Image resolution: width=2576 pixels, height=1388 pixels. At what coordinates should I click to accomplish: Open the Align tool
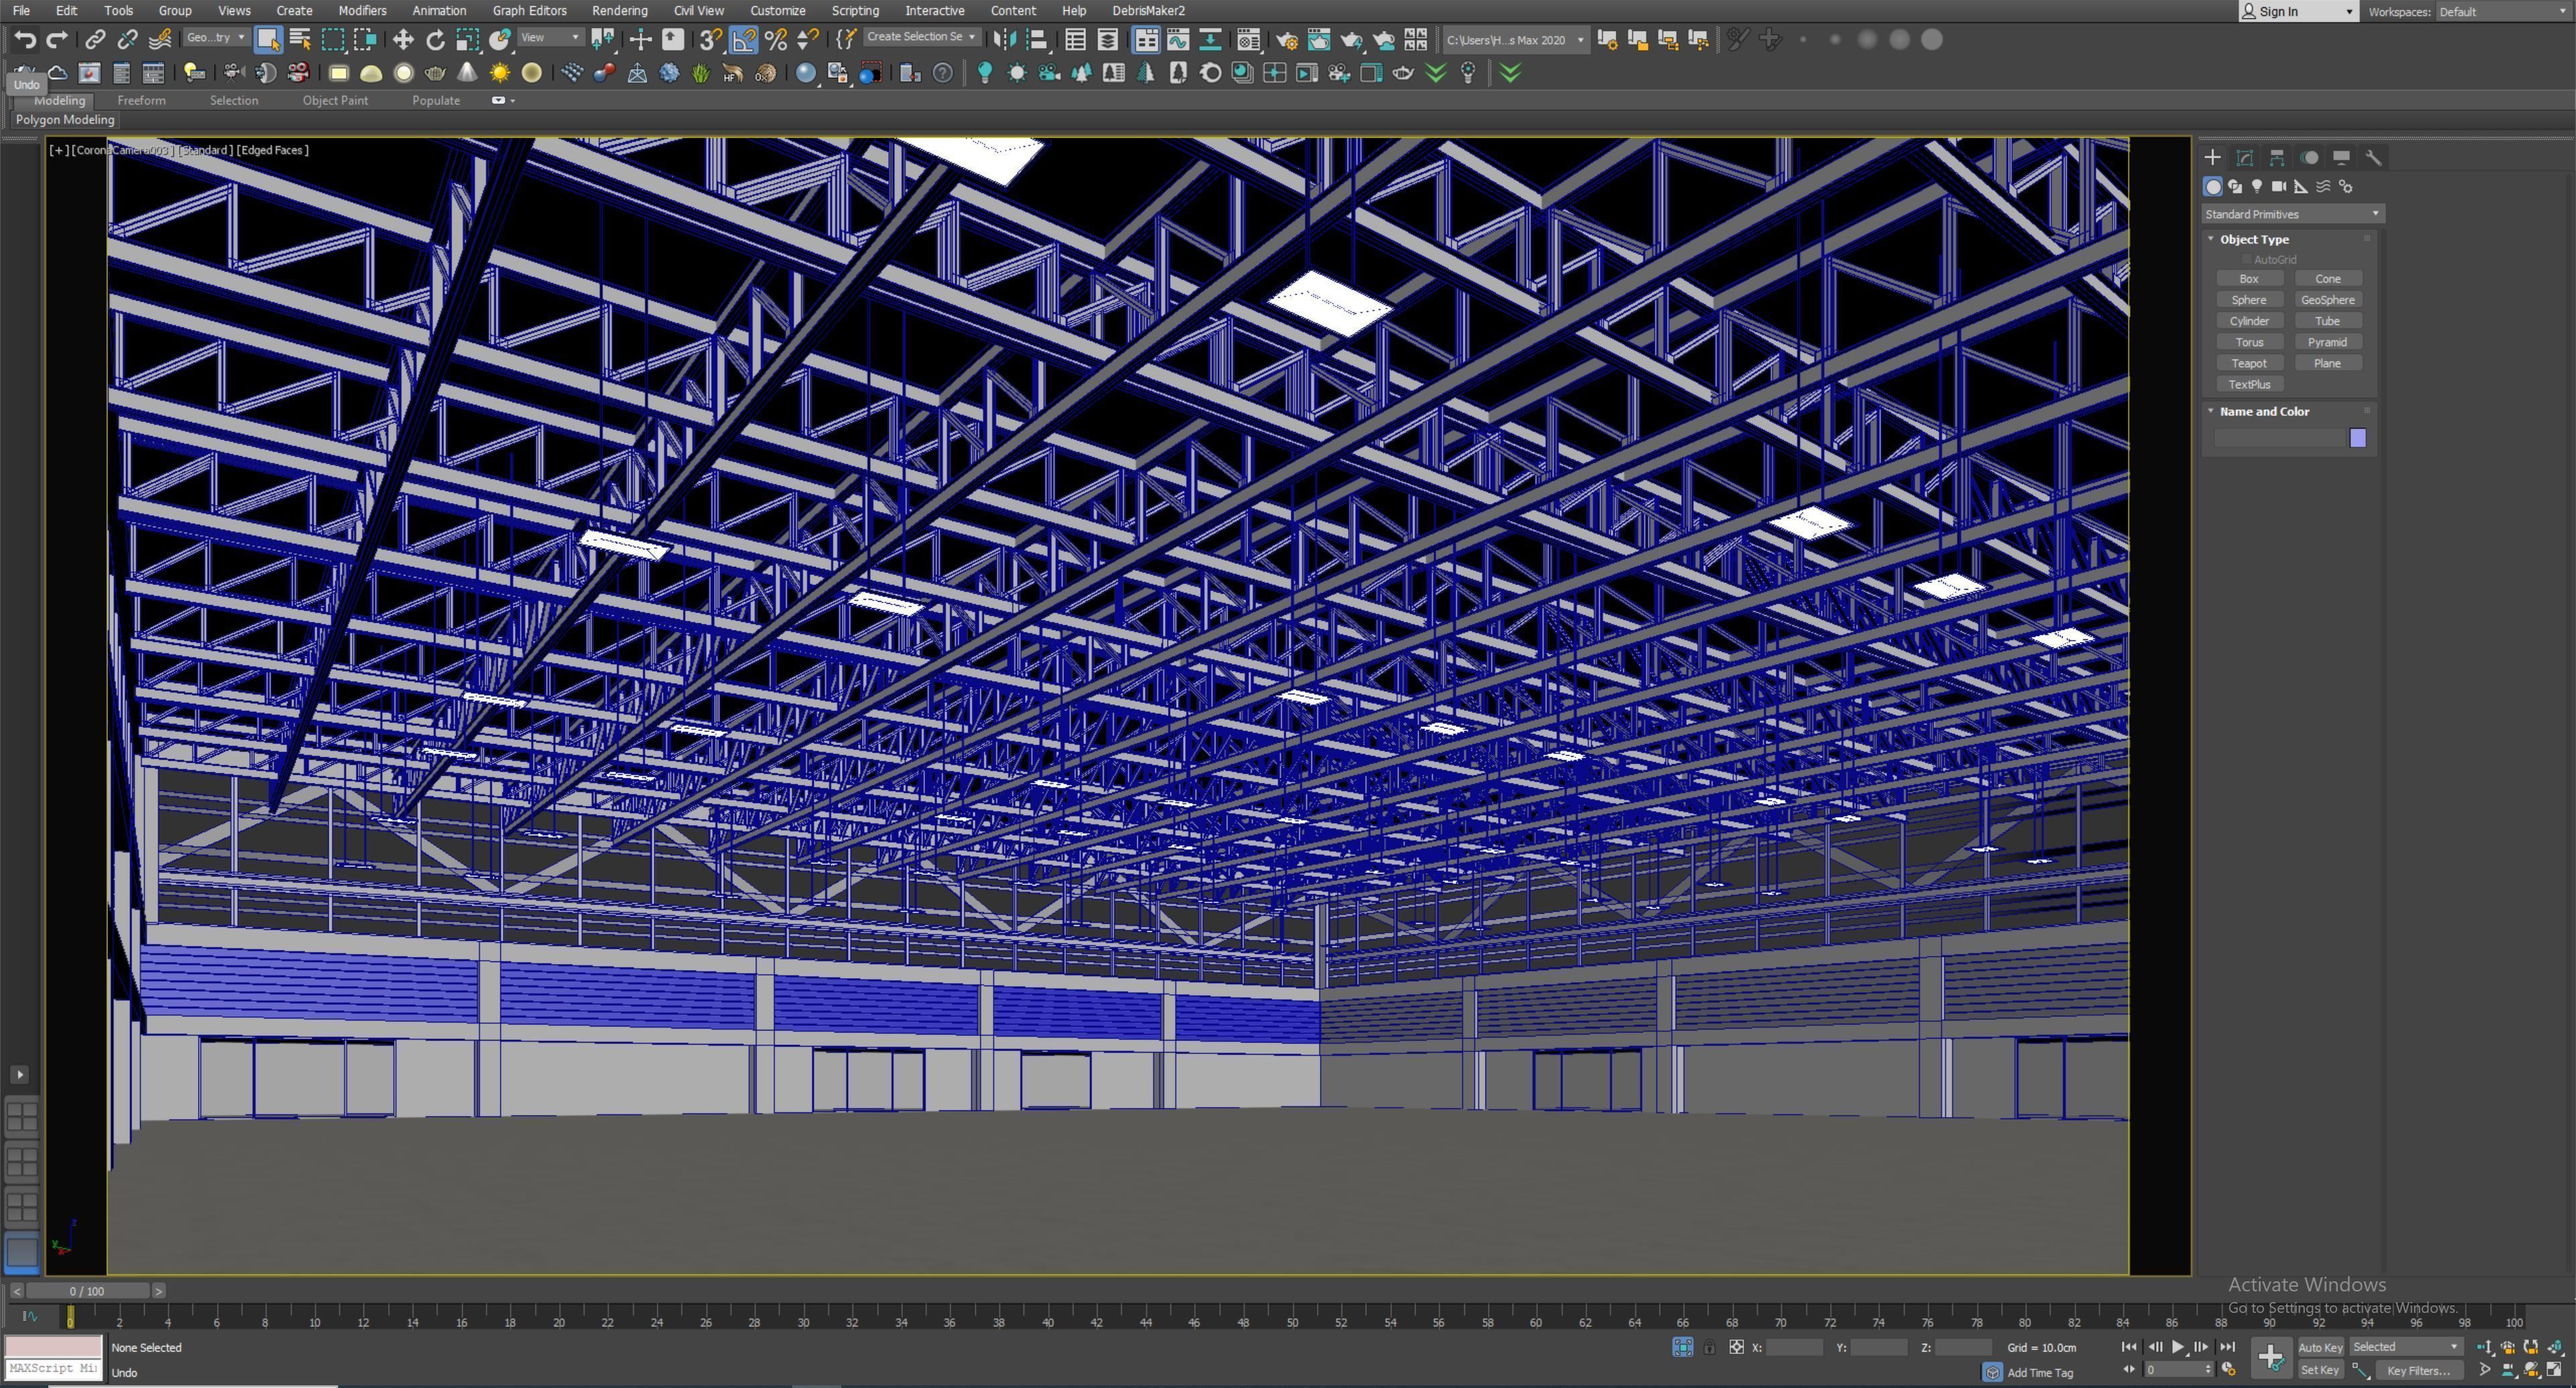pos(1037,40)
